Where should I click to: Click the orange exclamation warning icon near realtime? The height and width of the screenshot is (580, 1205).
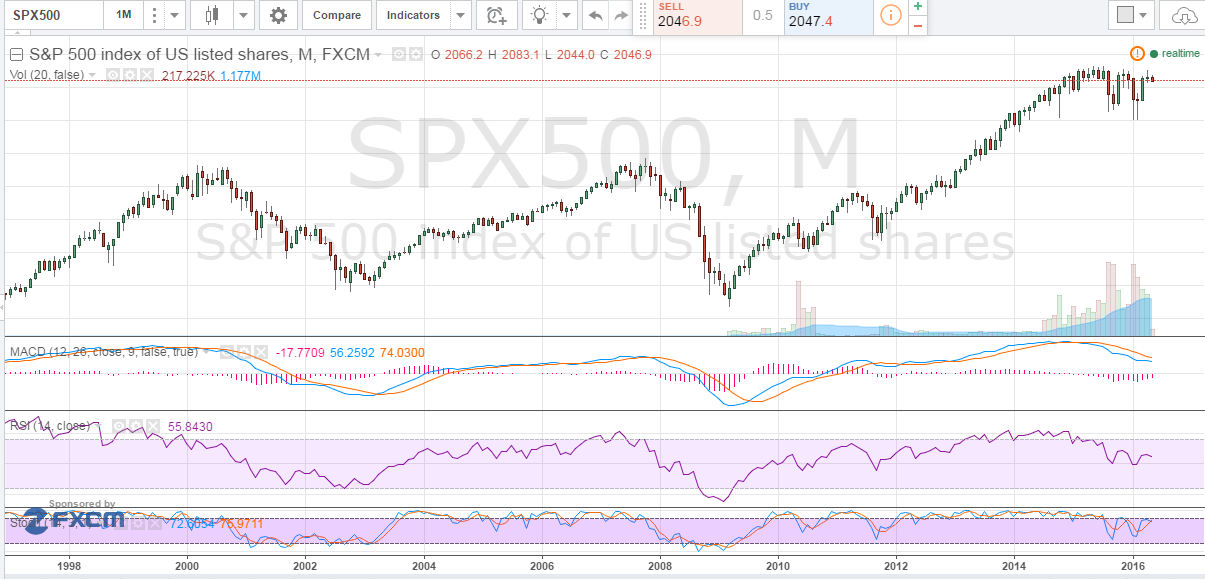pos(1137,53)
